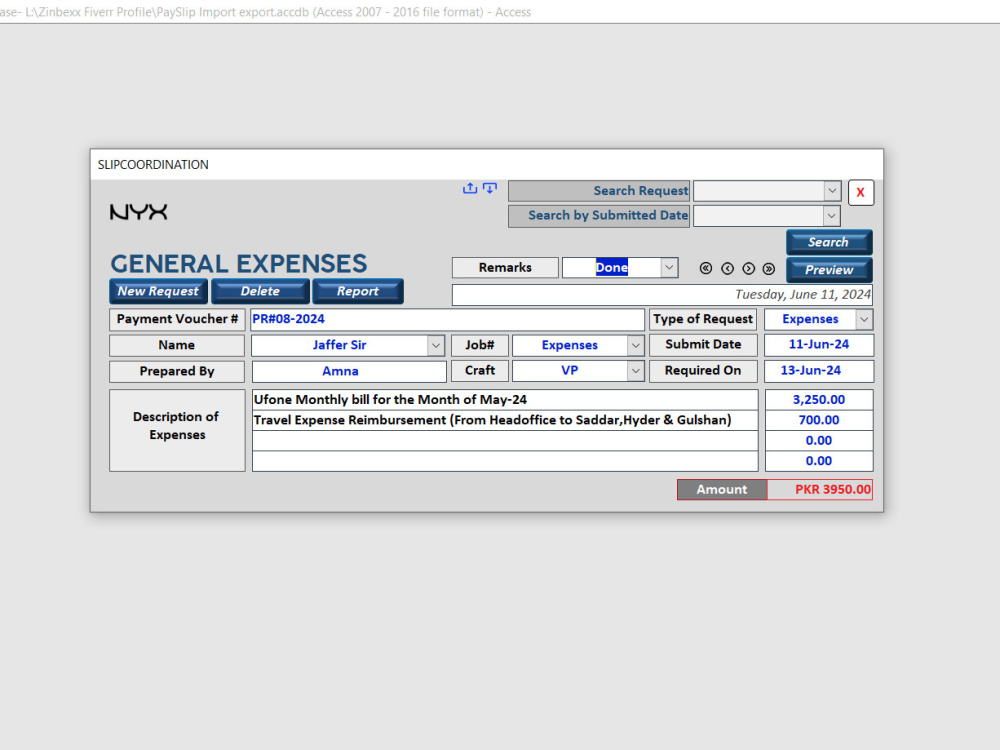This screenshot has width=1000, height=750.
Task: Click the PKR 3950.00 total amount
Action: pos(820,490)
